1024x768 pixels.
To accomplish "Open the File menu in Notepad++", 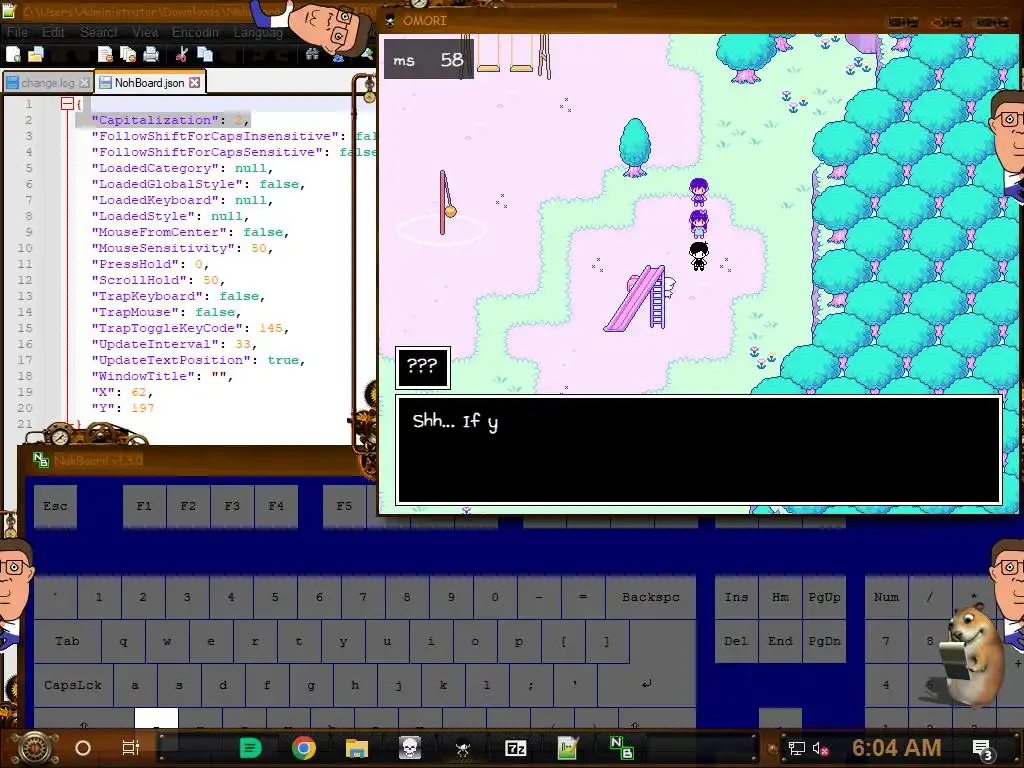I will click(x=17, y=32).
